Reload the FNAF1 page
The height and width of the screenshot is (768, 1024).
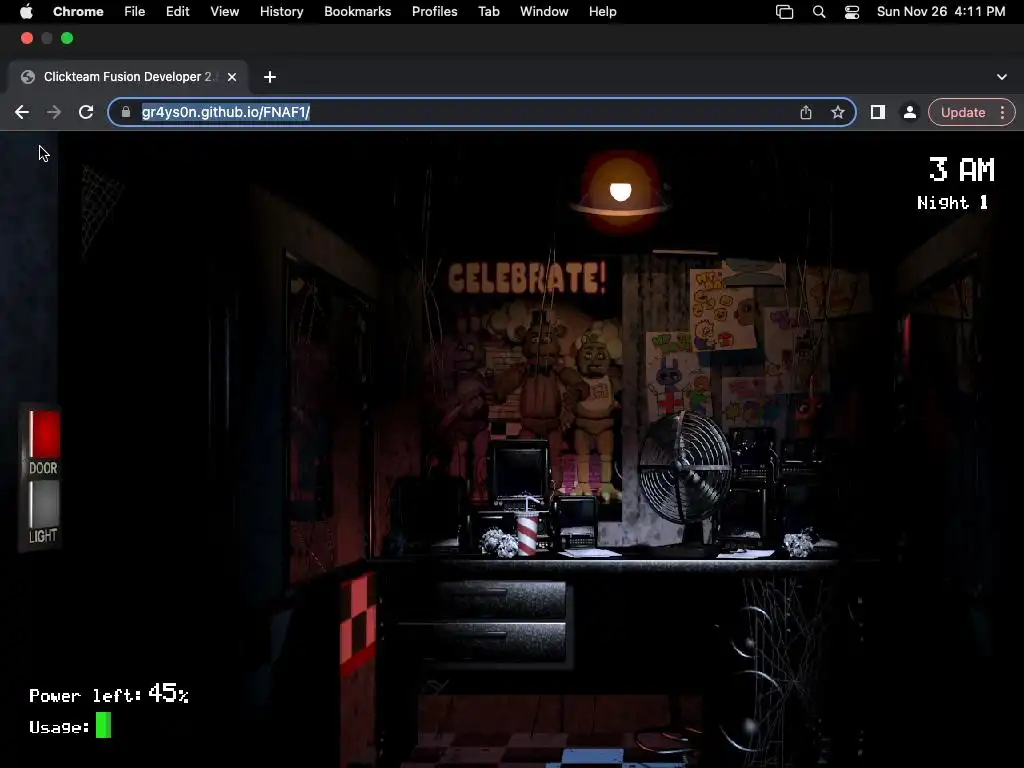(86, 112)
